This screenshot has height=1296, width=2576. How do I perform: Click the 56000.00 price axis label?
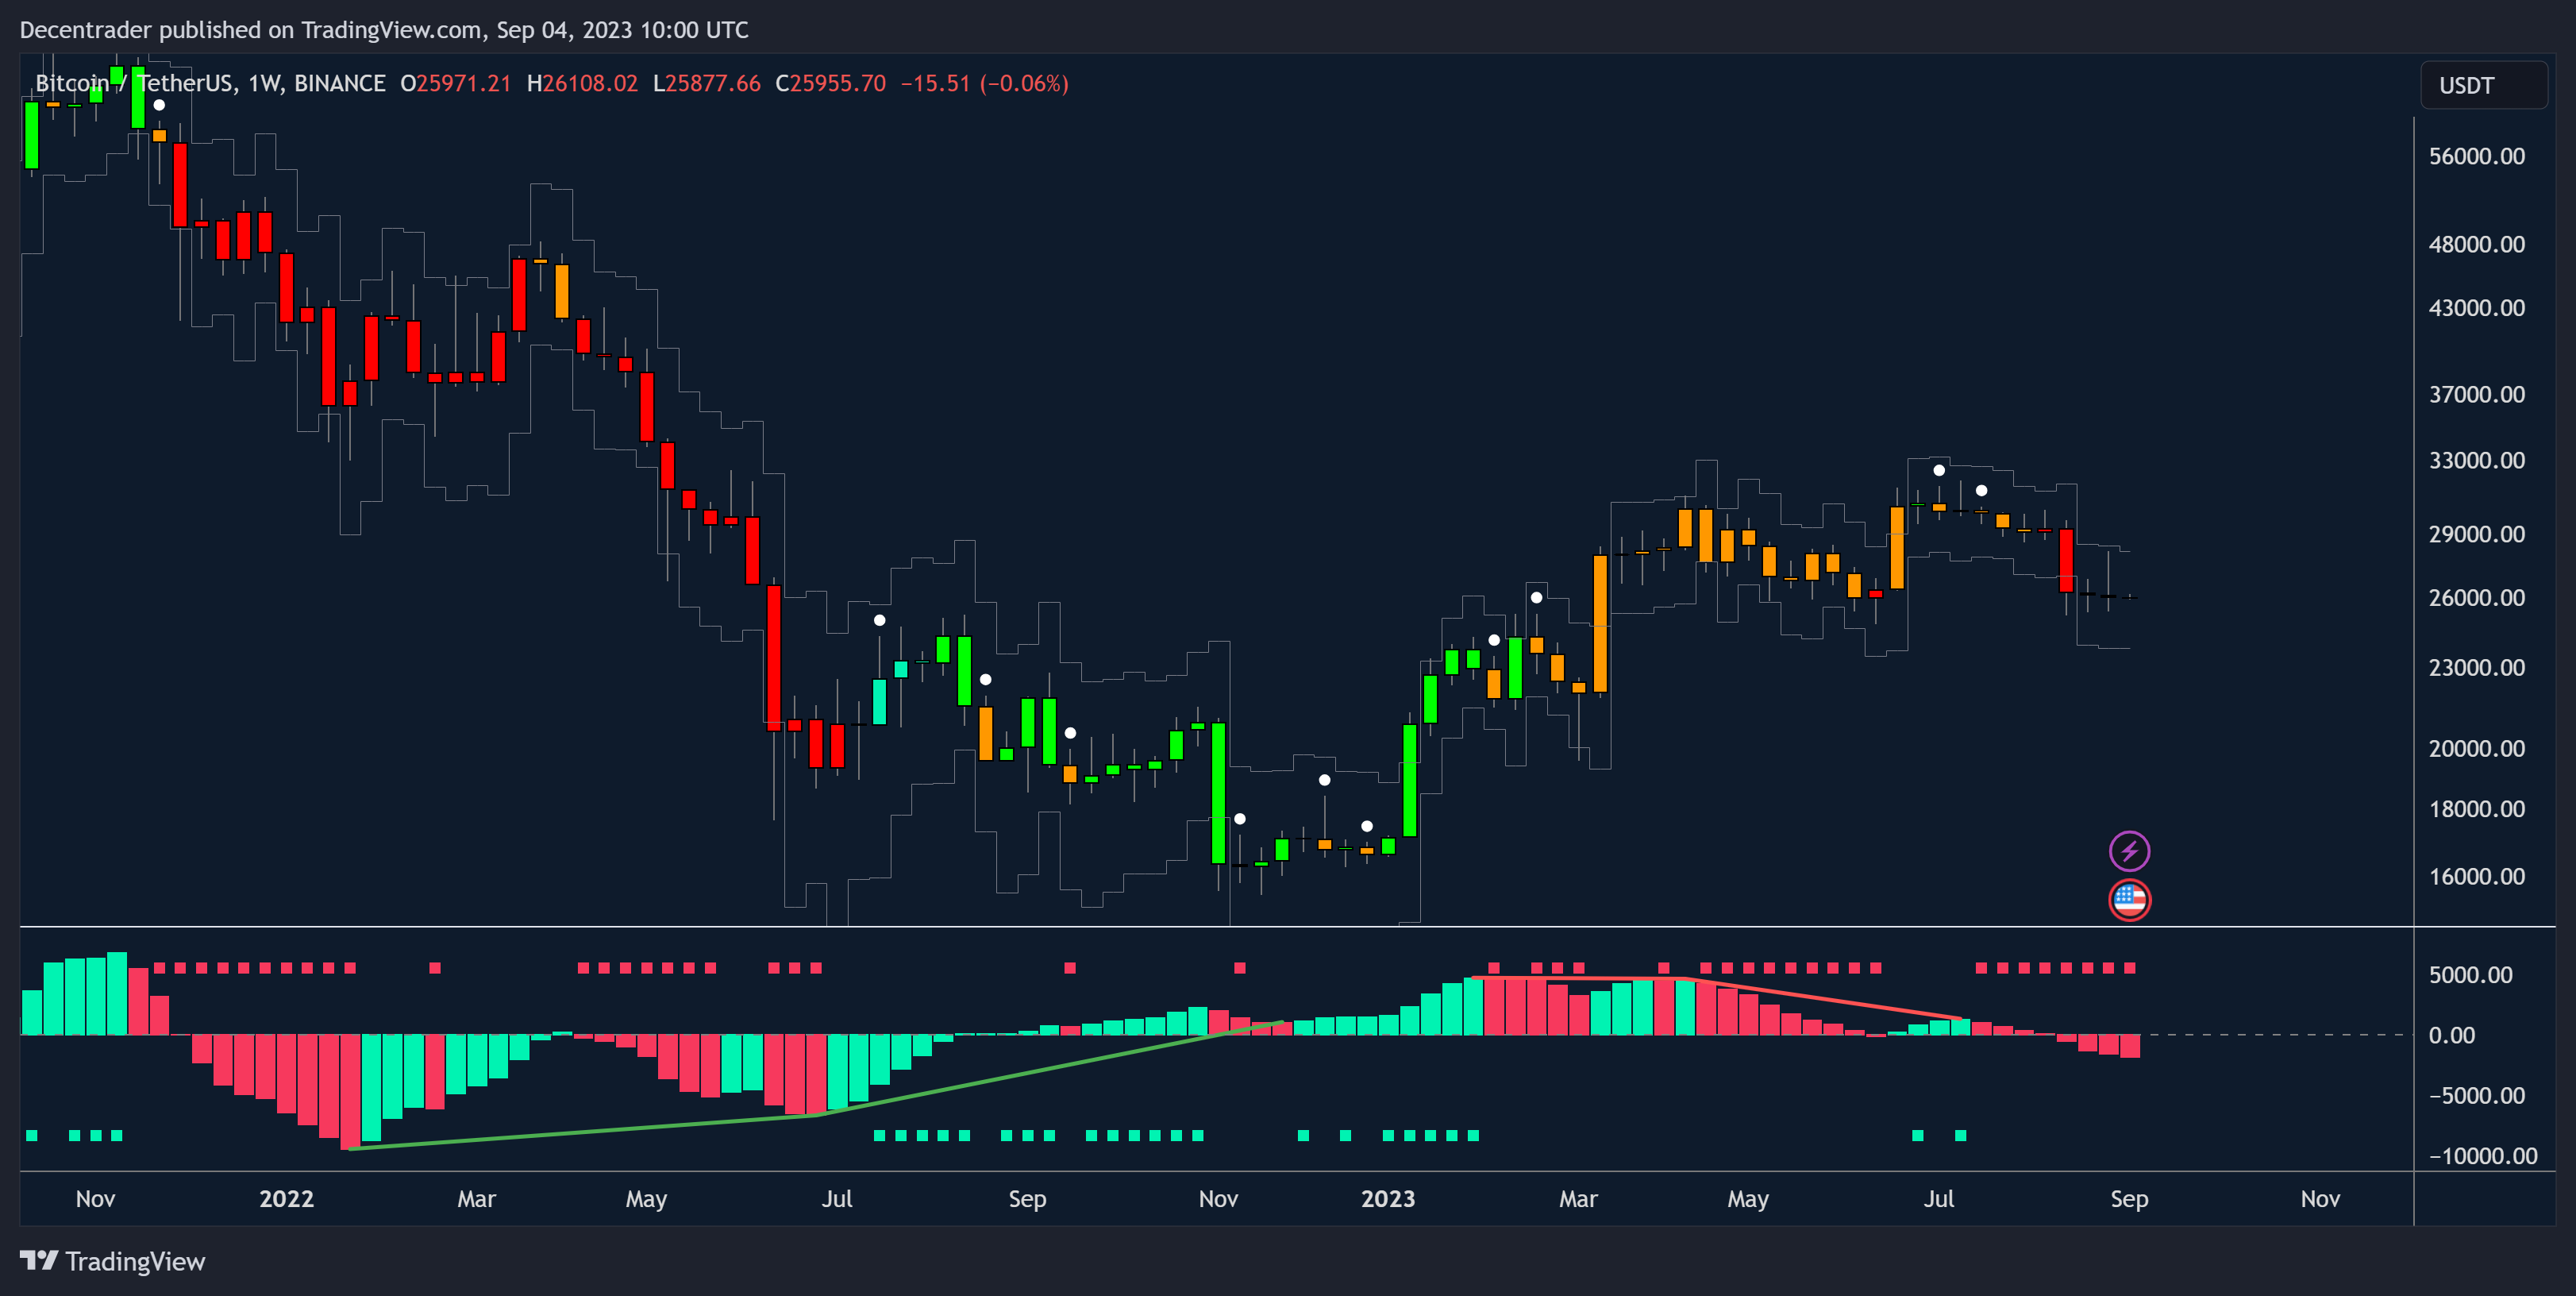pyautogui.click(x=2476, y=156)
